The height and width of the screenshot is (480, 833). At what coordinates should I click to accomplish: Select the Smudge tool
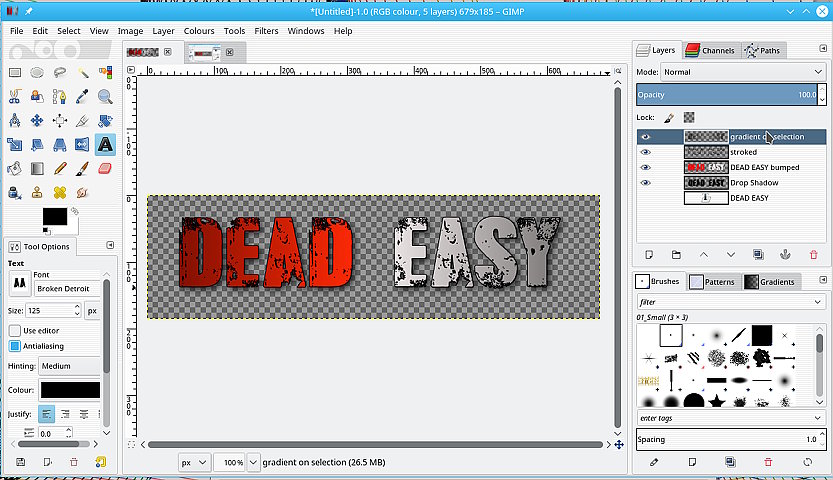83,192
